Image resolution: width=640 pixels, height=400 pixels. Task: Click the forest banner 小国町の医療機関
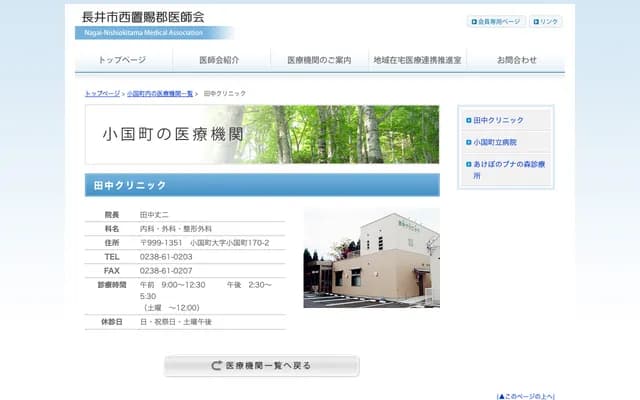tap(262, 135)
